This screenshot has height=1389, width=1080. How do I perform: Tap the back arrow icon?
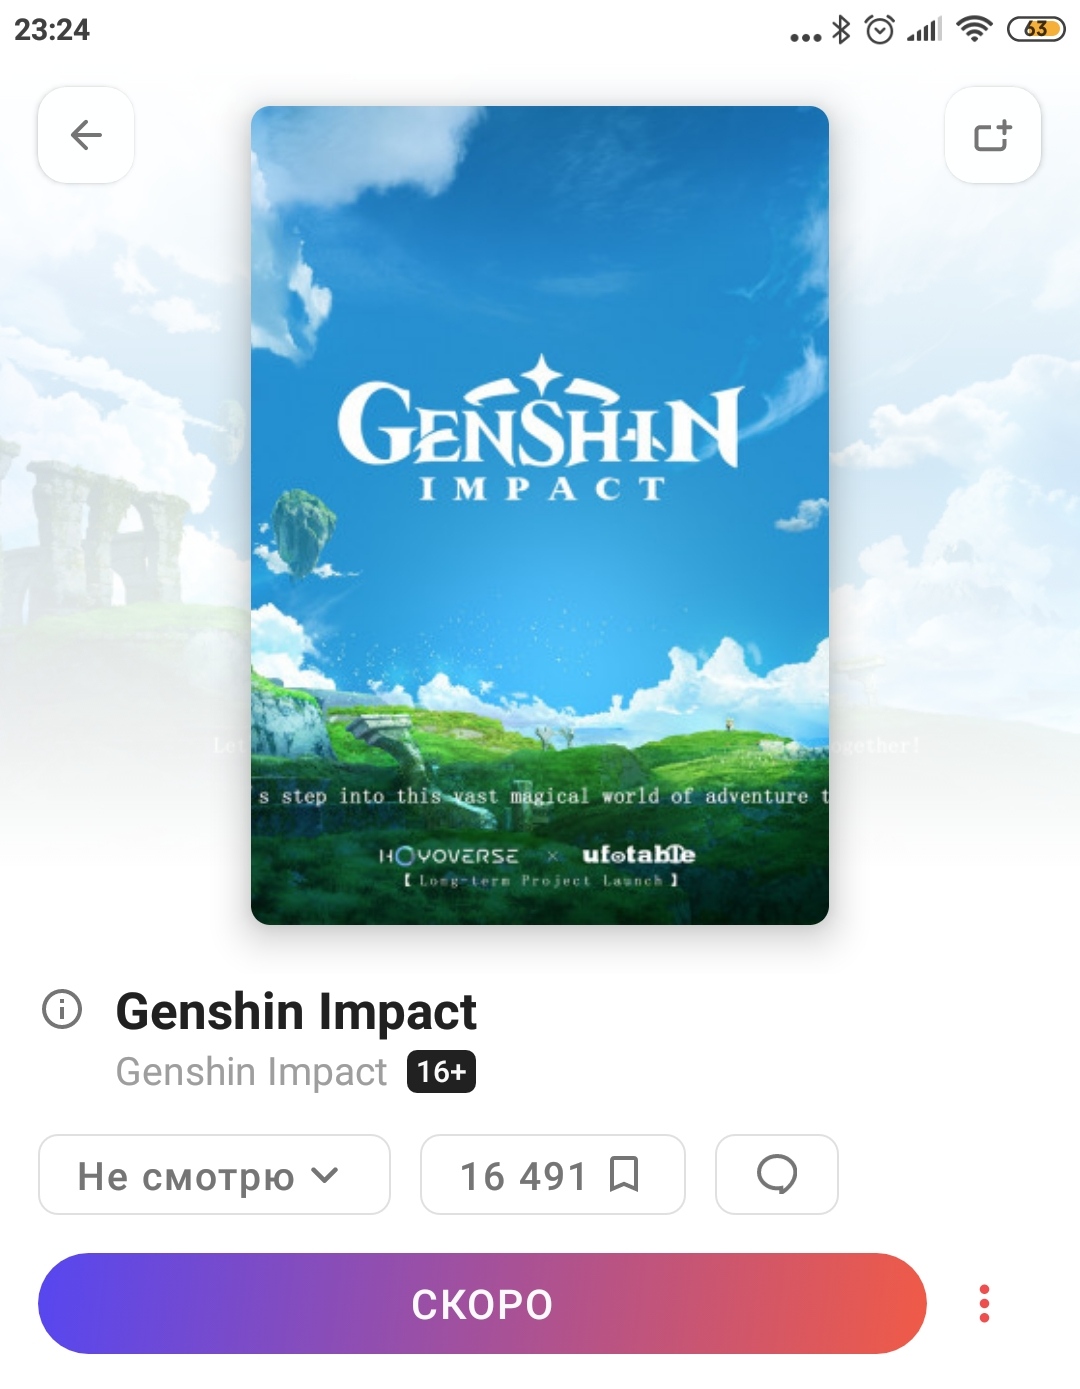[x=86, y=135]
